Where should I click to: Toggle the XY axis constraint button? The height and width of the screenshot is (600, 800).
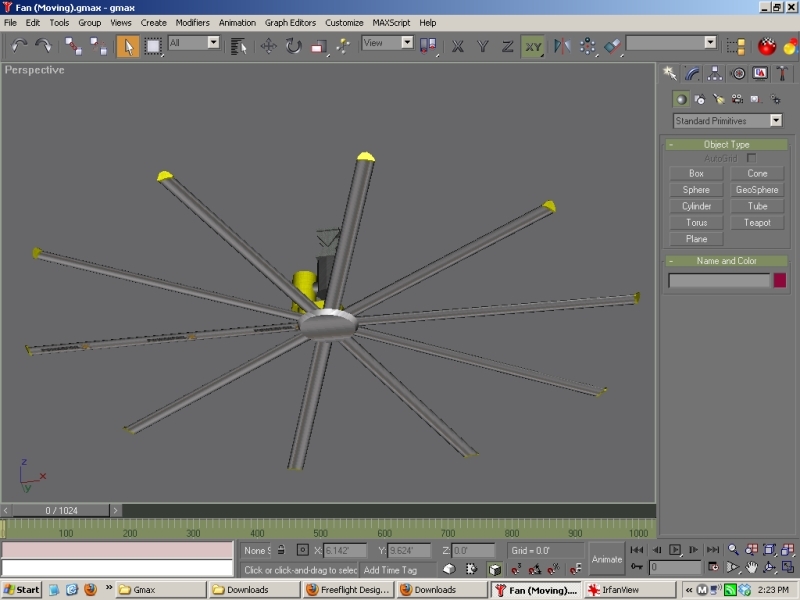[532, 45]
